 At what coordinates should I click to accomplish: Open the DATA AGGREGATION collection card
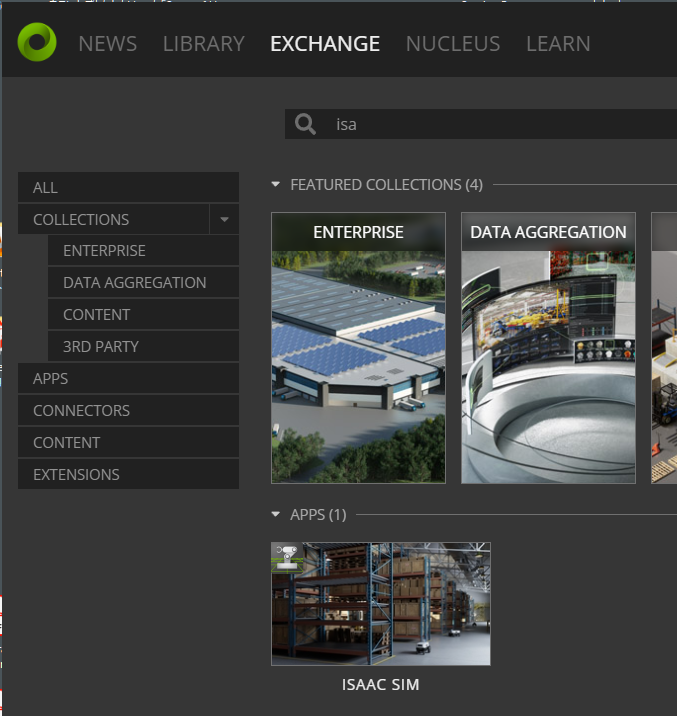548,347
